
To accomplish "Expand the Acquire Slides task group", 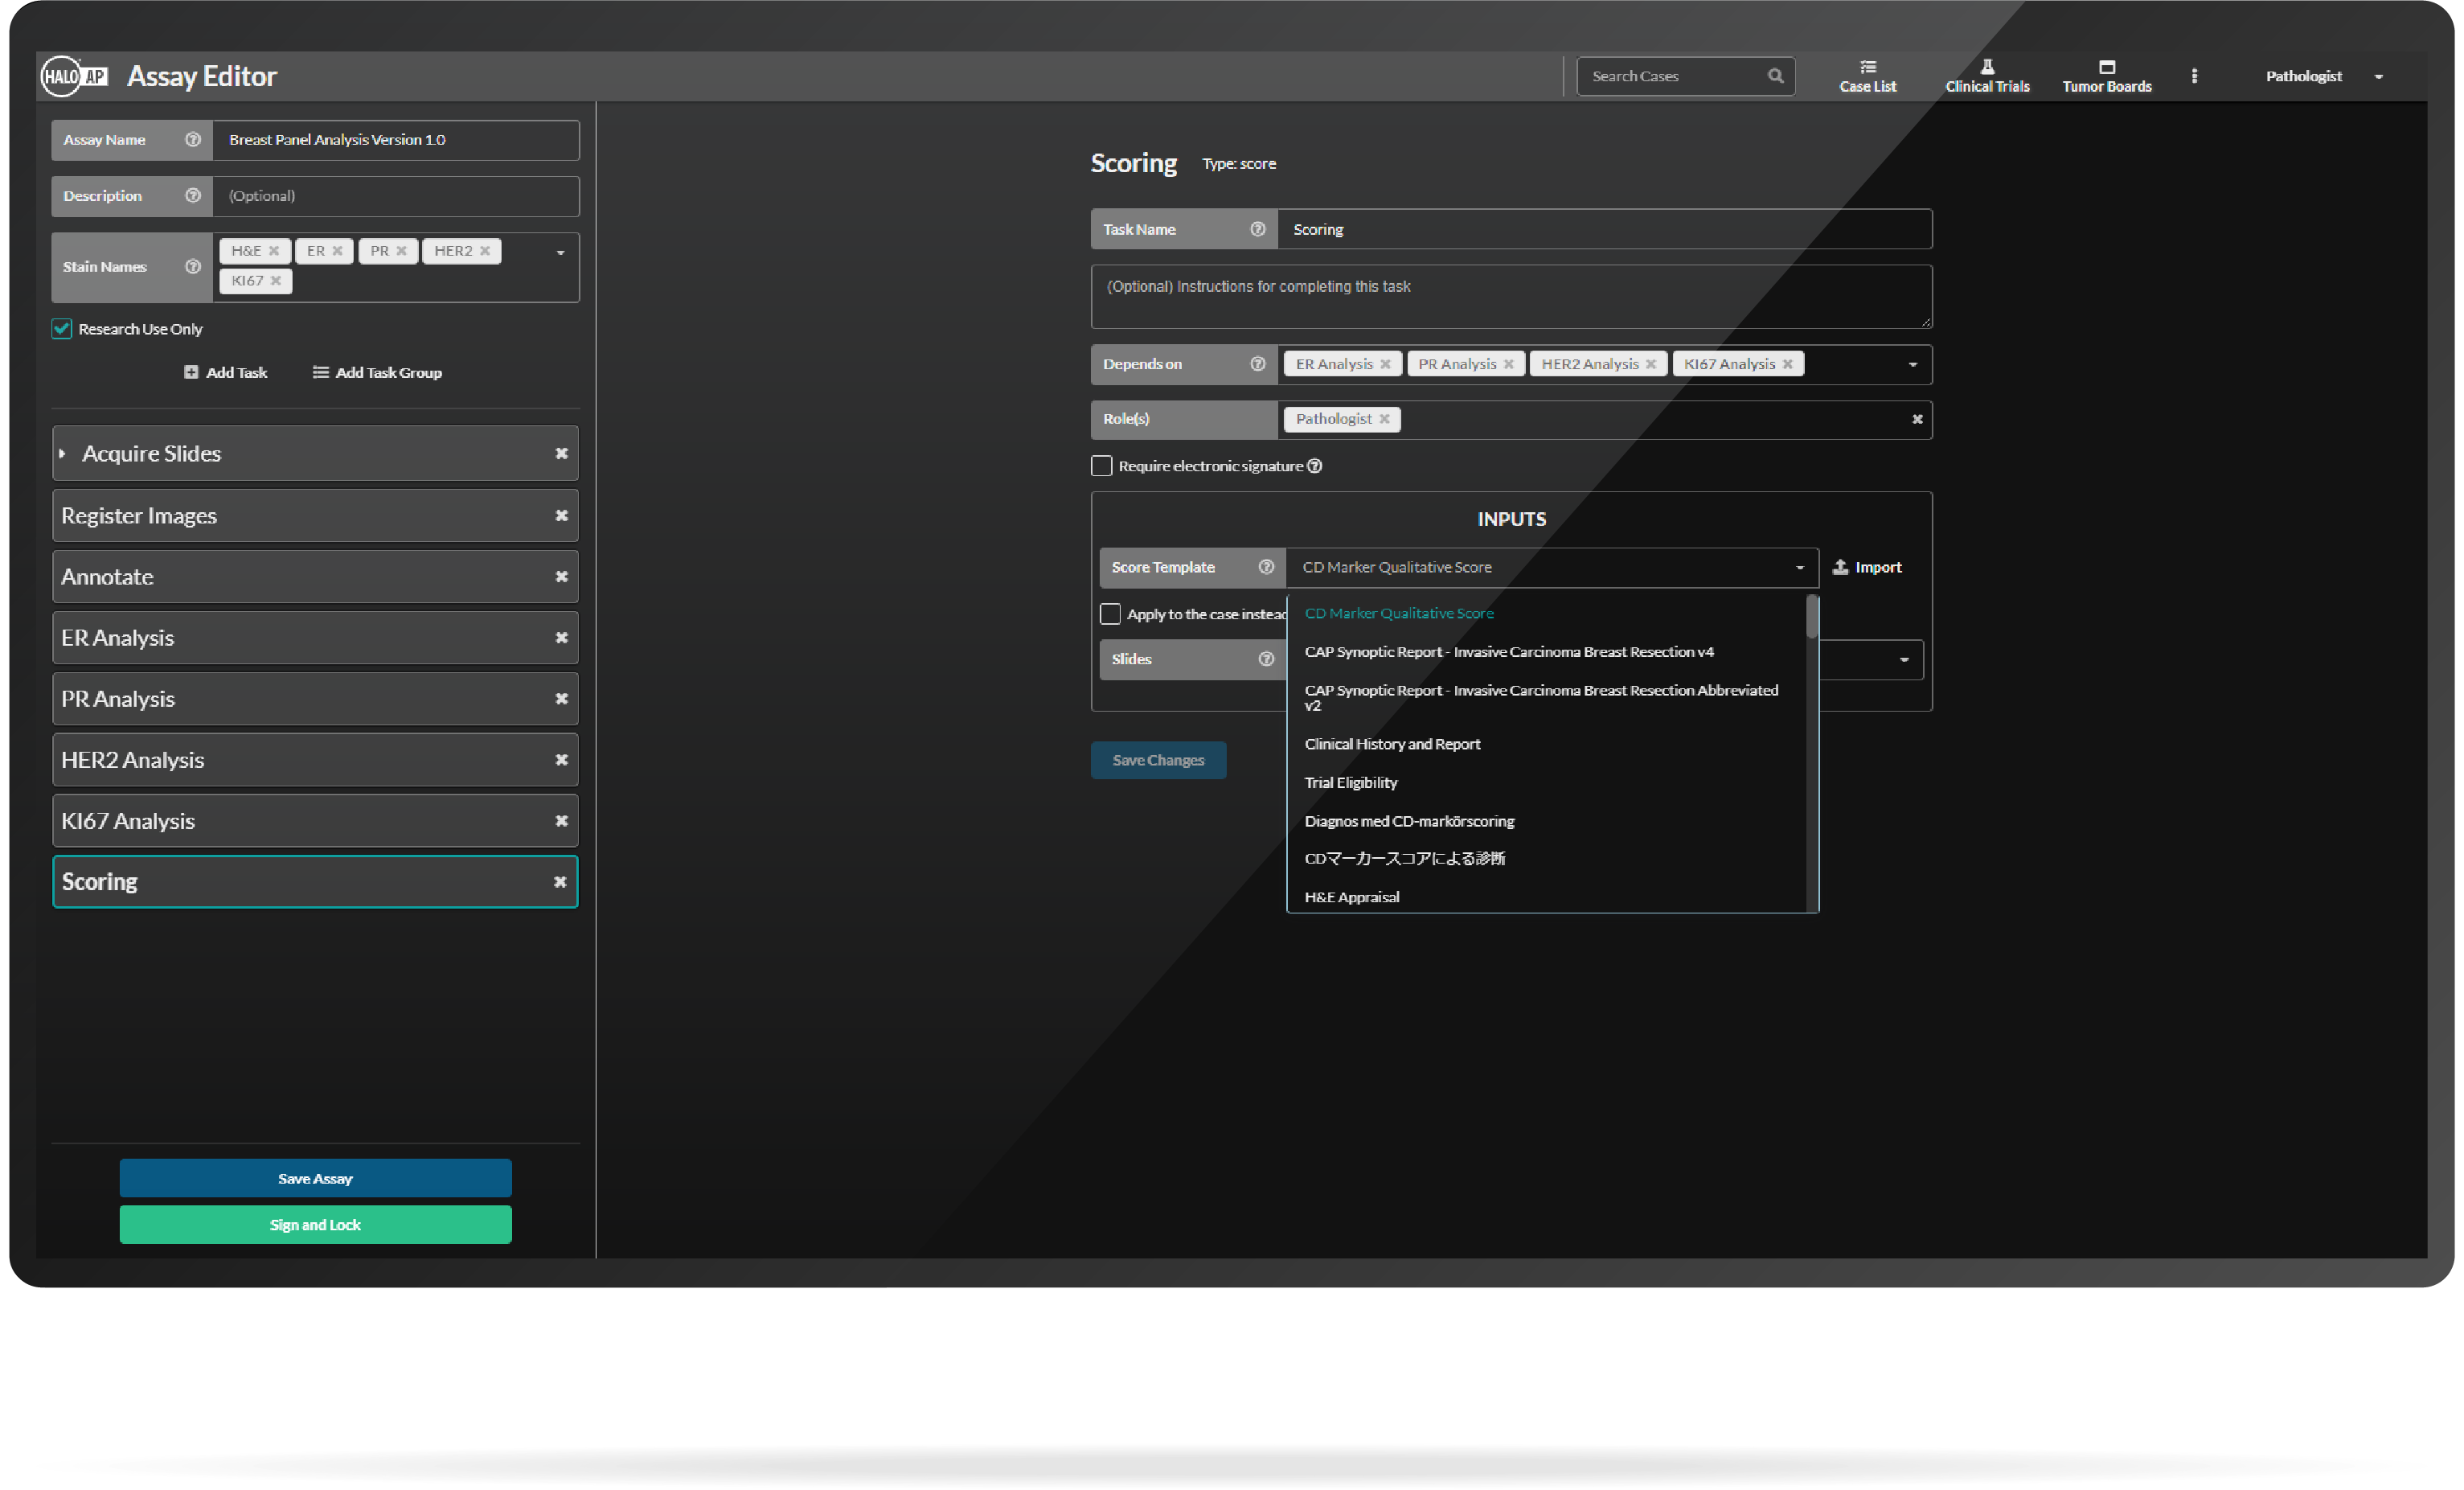I will [x=62, y=454].
